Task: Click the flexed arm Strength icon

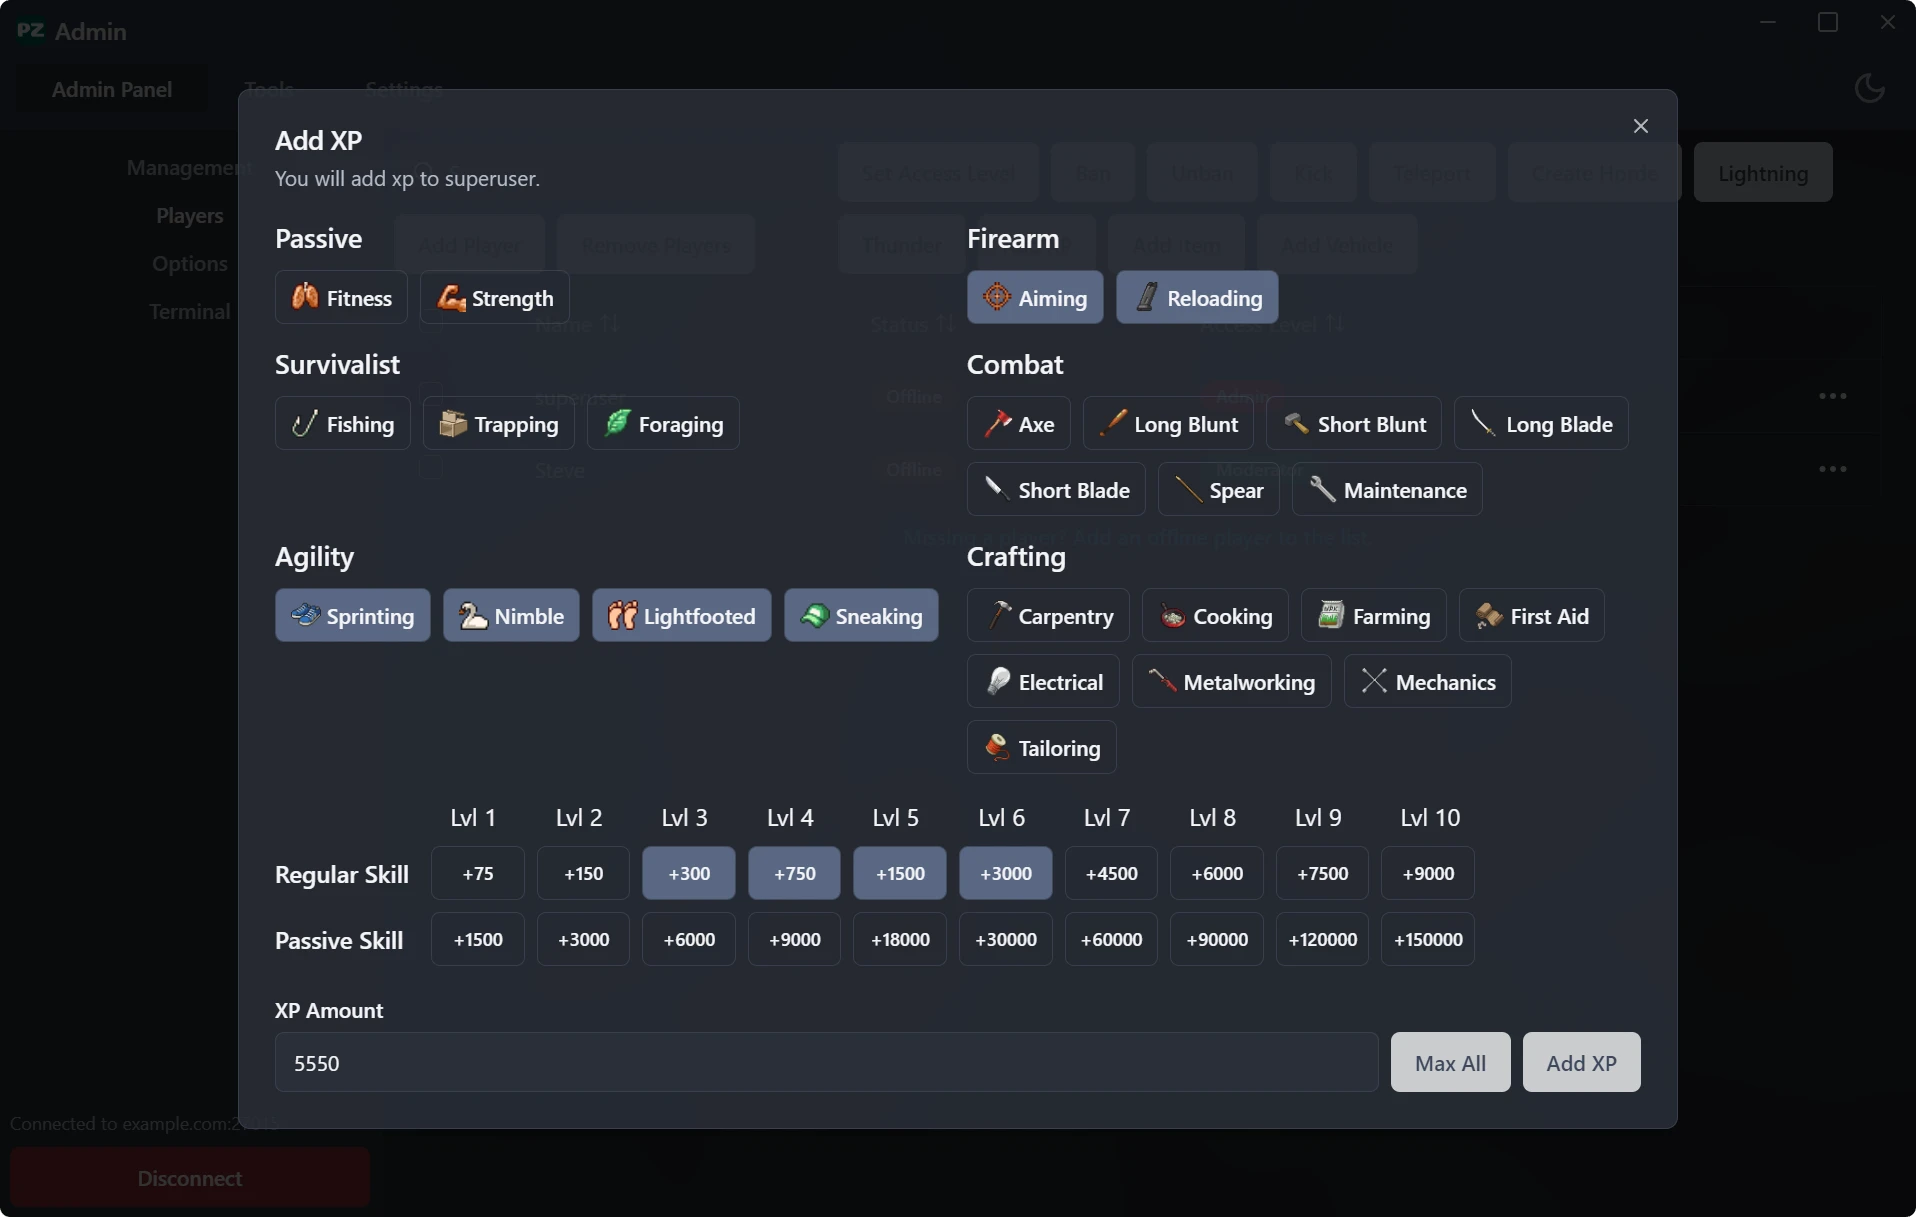Action: [450, 298]
